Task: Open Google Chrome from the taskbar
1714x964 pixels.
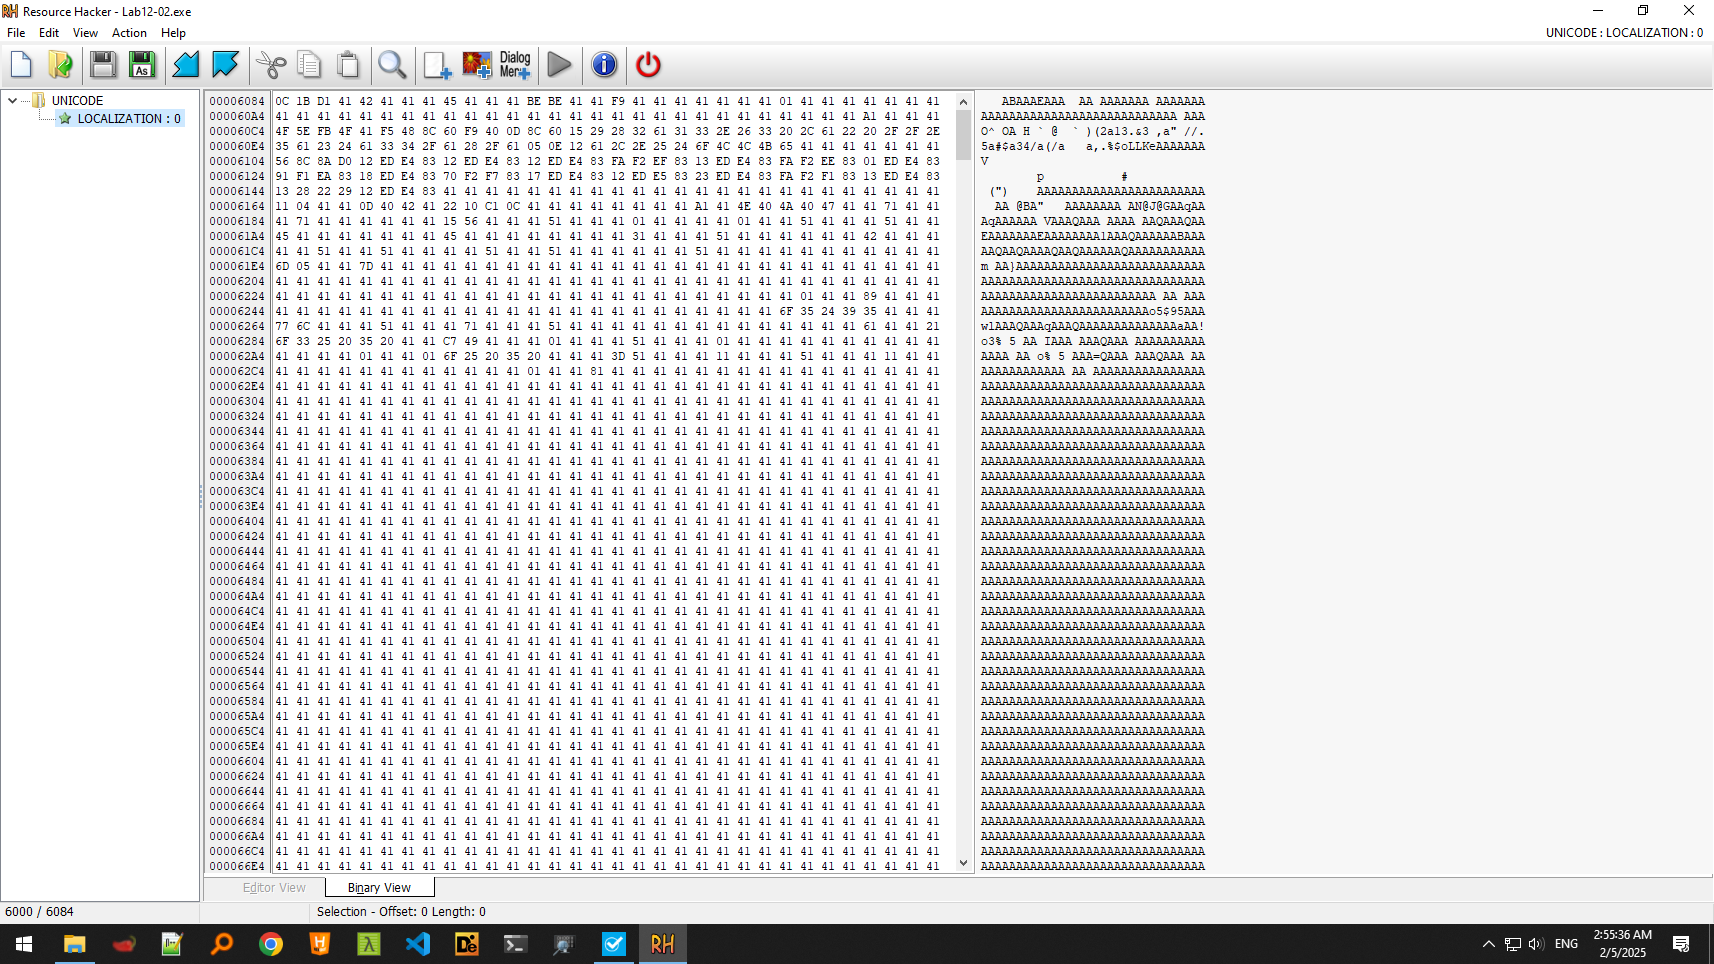Action: (271, 944)
